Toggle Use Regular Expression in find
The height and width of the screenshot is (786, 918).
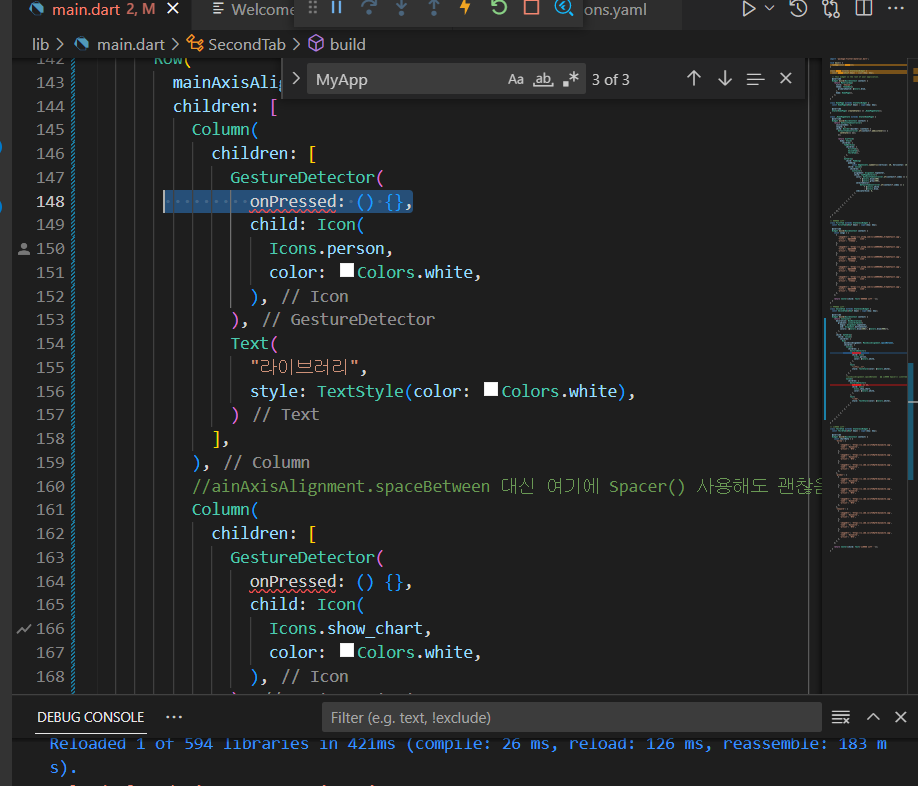570,80
